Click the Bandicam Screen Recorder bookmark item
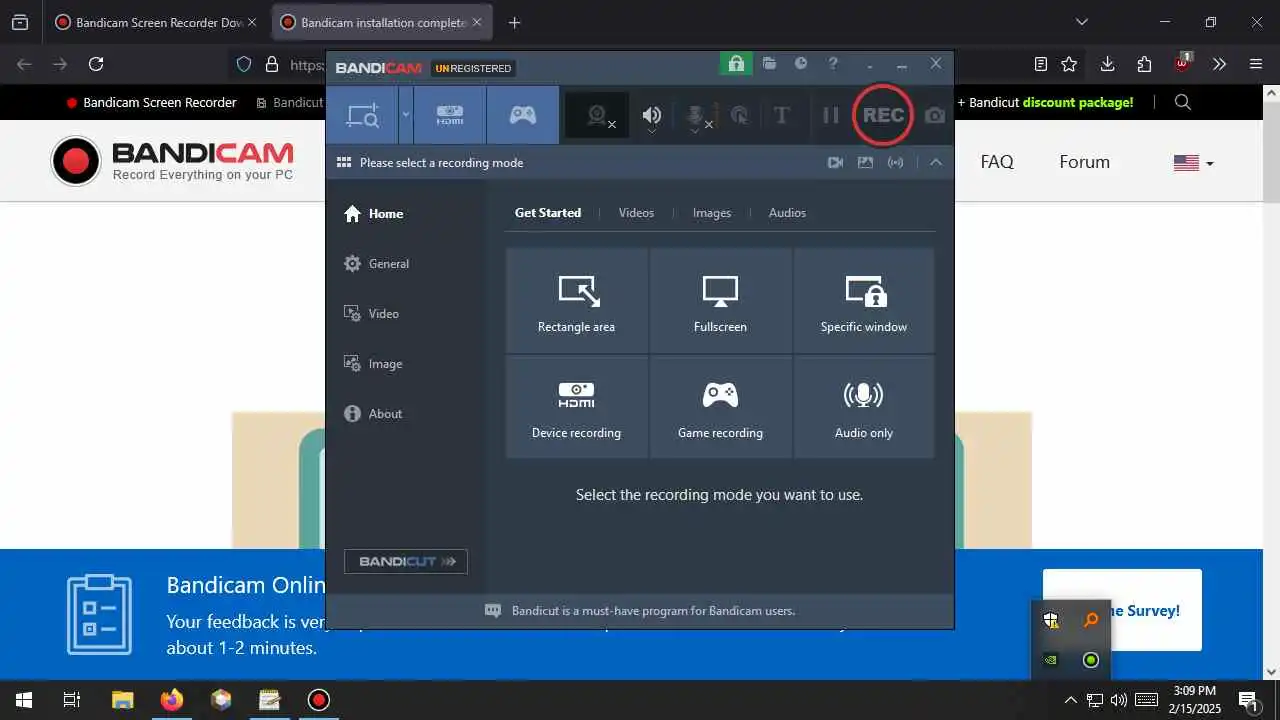1280x720 pixels. 151,102
